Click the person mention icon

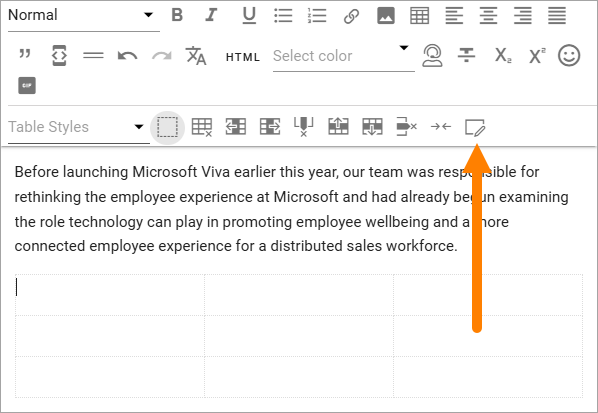coord(432,56)
